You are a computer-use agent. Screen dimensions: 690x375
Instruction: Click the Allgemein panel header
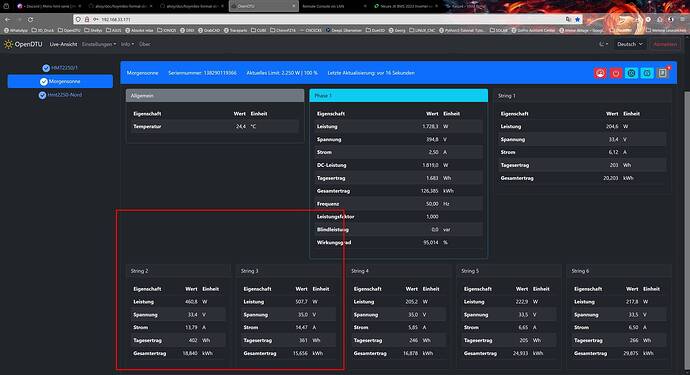tap(215, 96)
